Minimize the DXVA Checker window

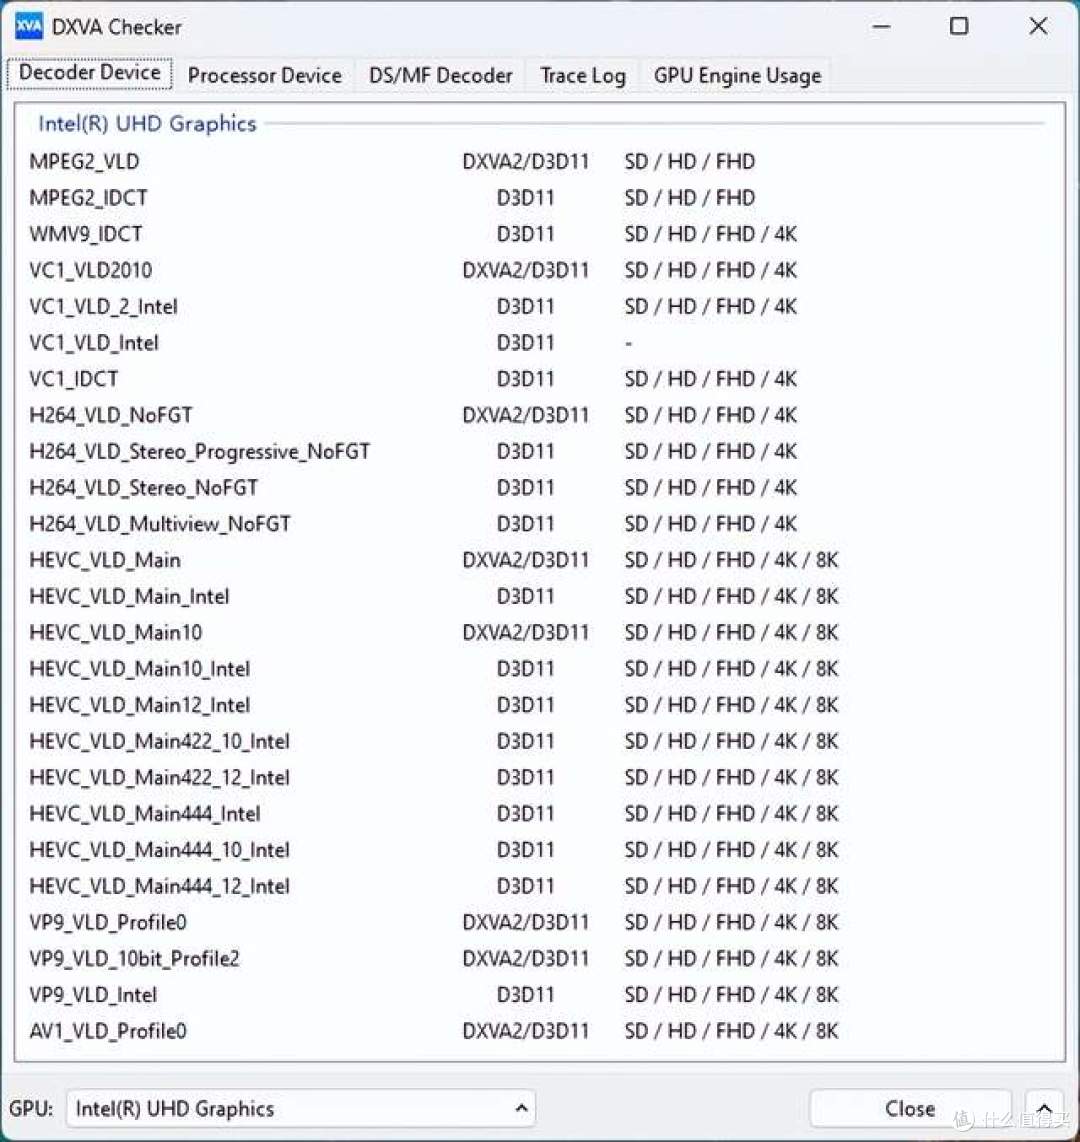881,27
